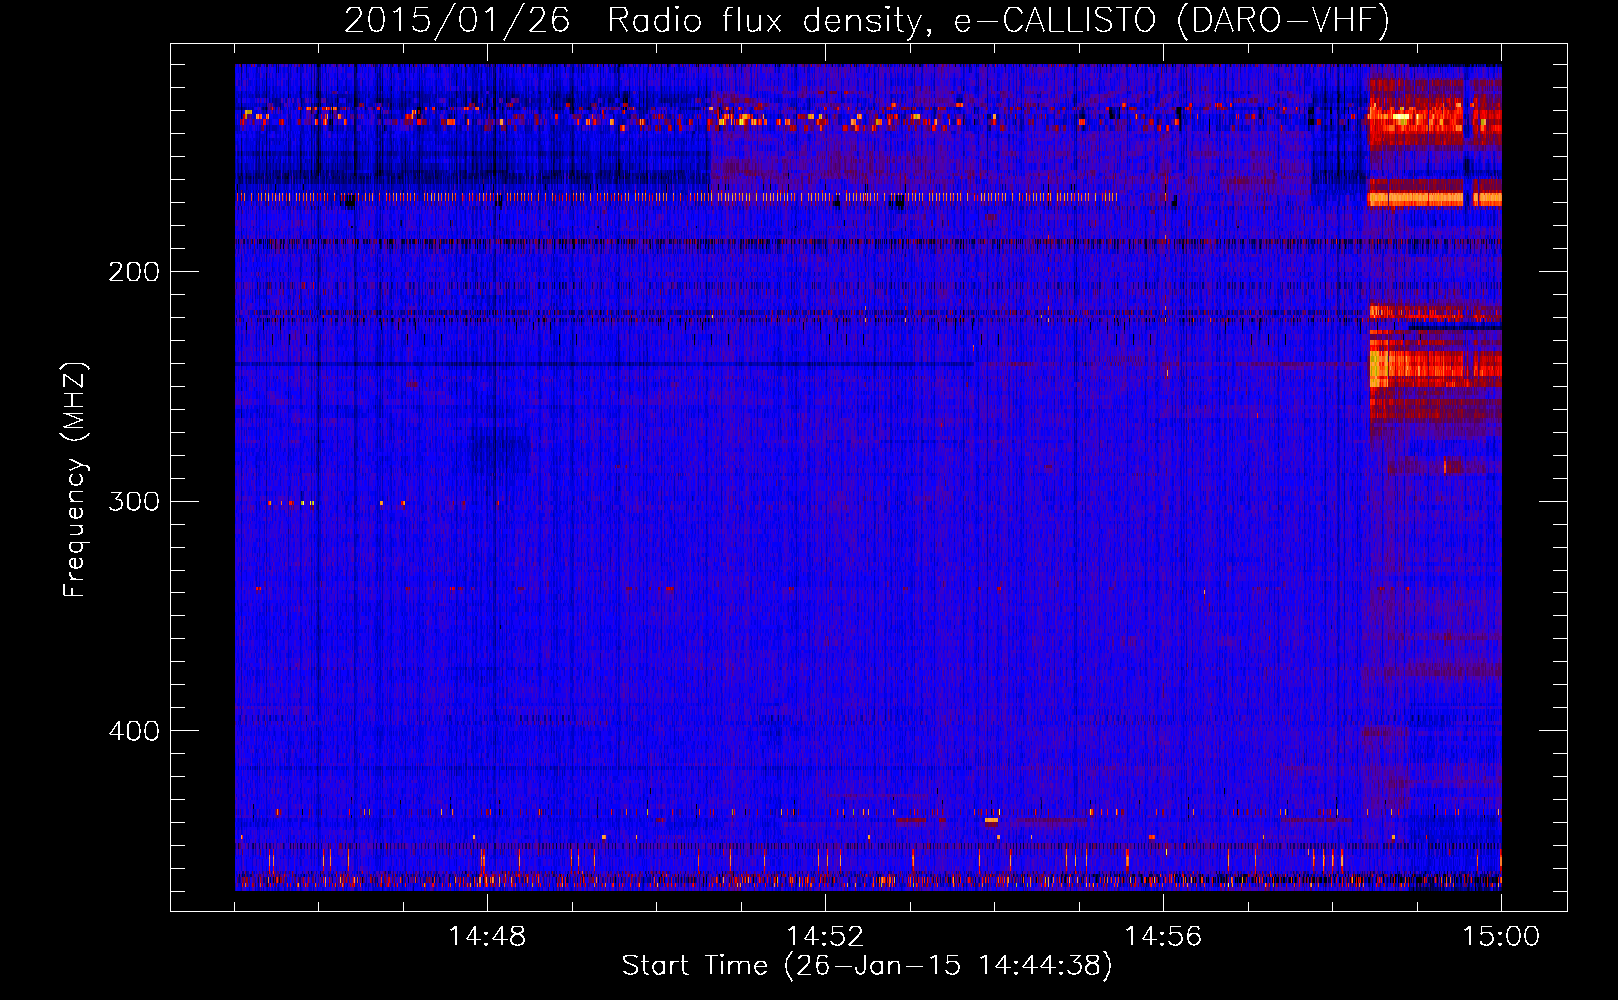Viewport: 1618px width, 1000px height.
Task: Select the "Frequency (MHZ)" y-axis label
Action: pos(75,479)
